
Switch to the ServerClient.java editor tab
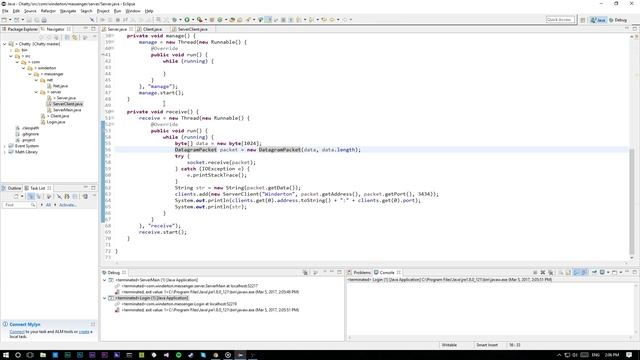[192, 29]
